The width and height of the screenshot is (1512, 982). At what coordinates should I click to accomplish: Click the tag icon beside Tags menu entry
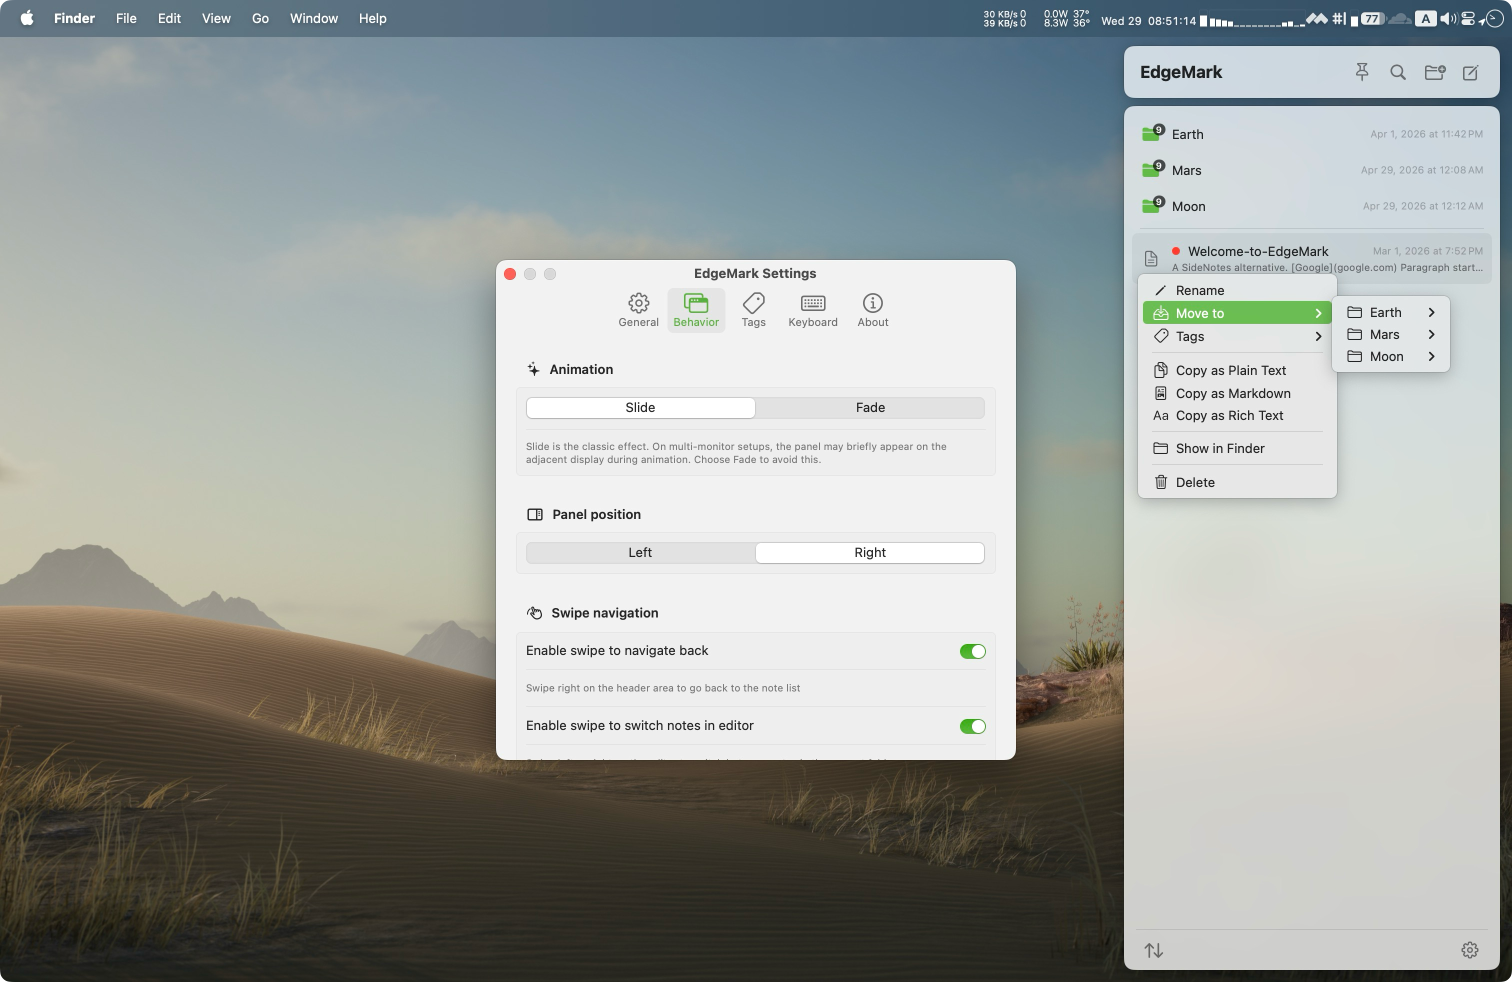pyautogui.click(x=1161, y=336)
